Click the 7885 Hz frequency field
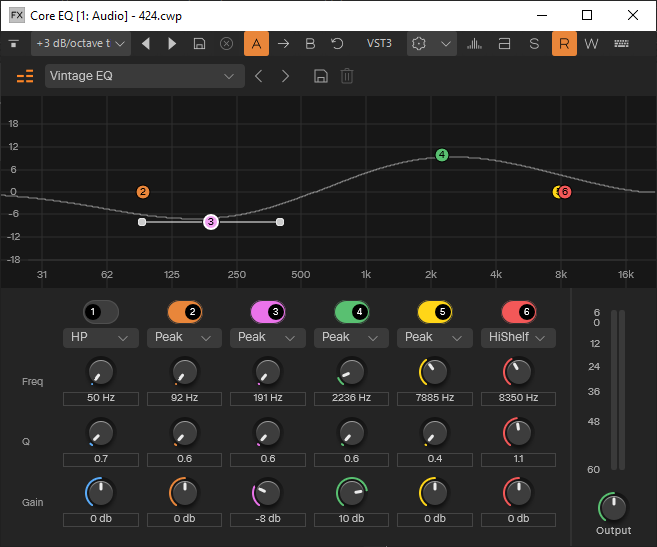Viewport: 657px width, 547px height. click(435, 398)
